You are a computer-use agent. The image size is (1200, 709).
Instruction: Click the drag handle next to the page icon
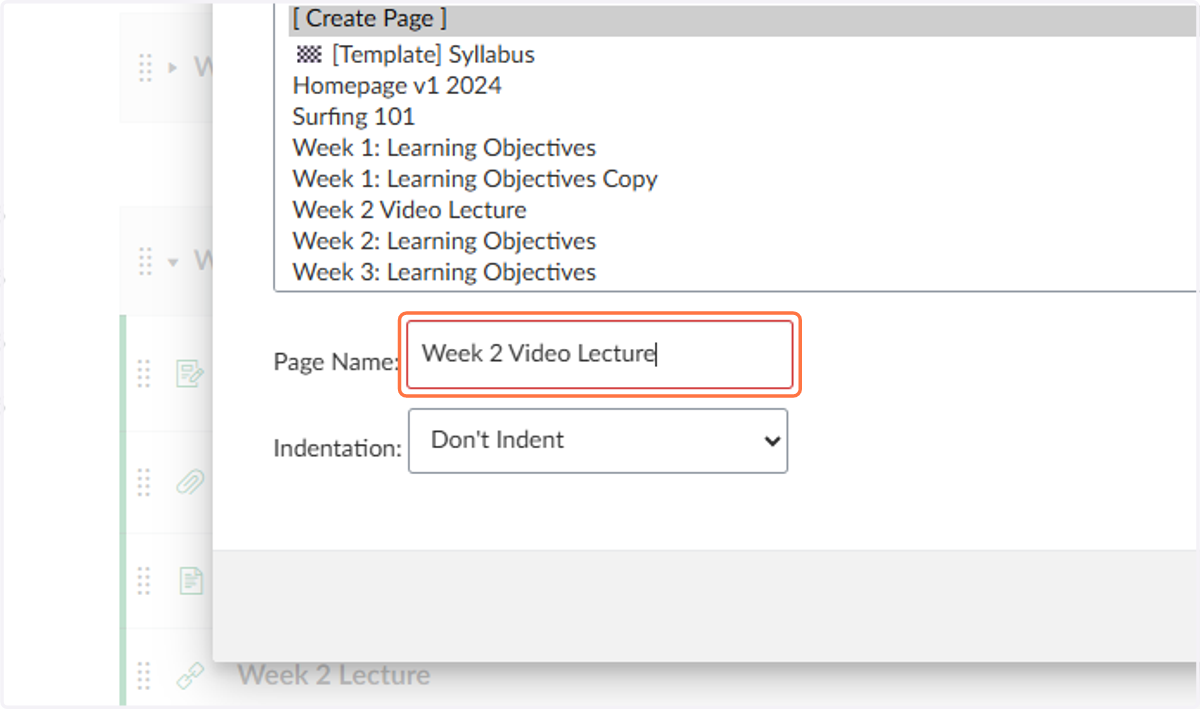coord(144,580)
